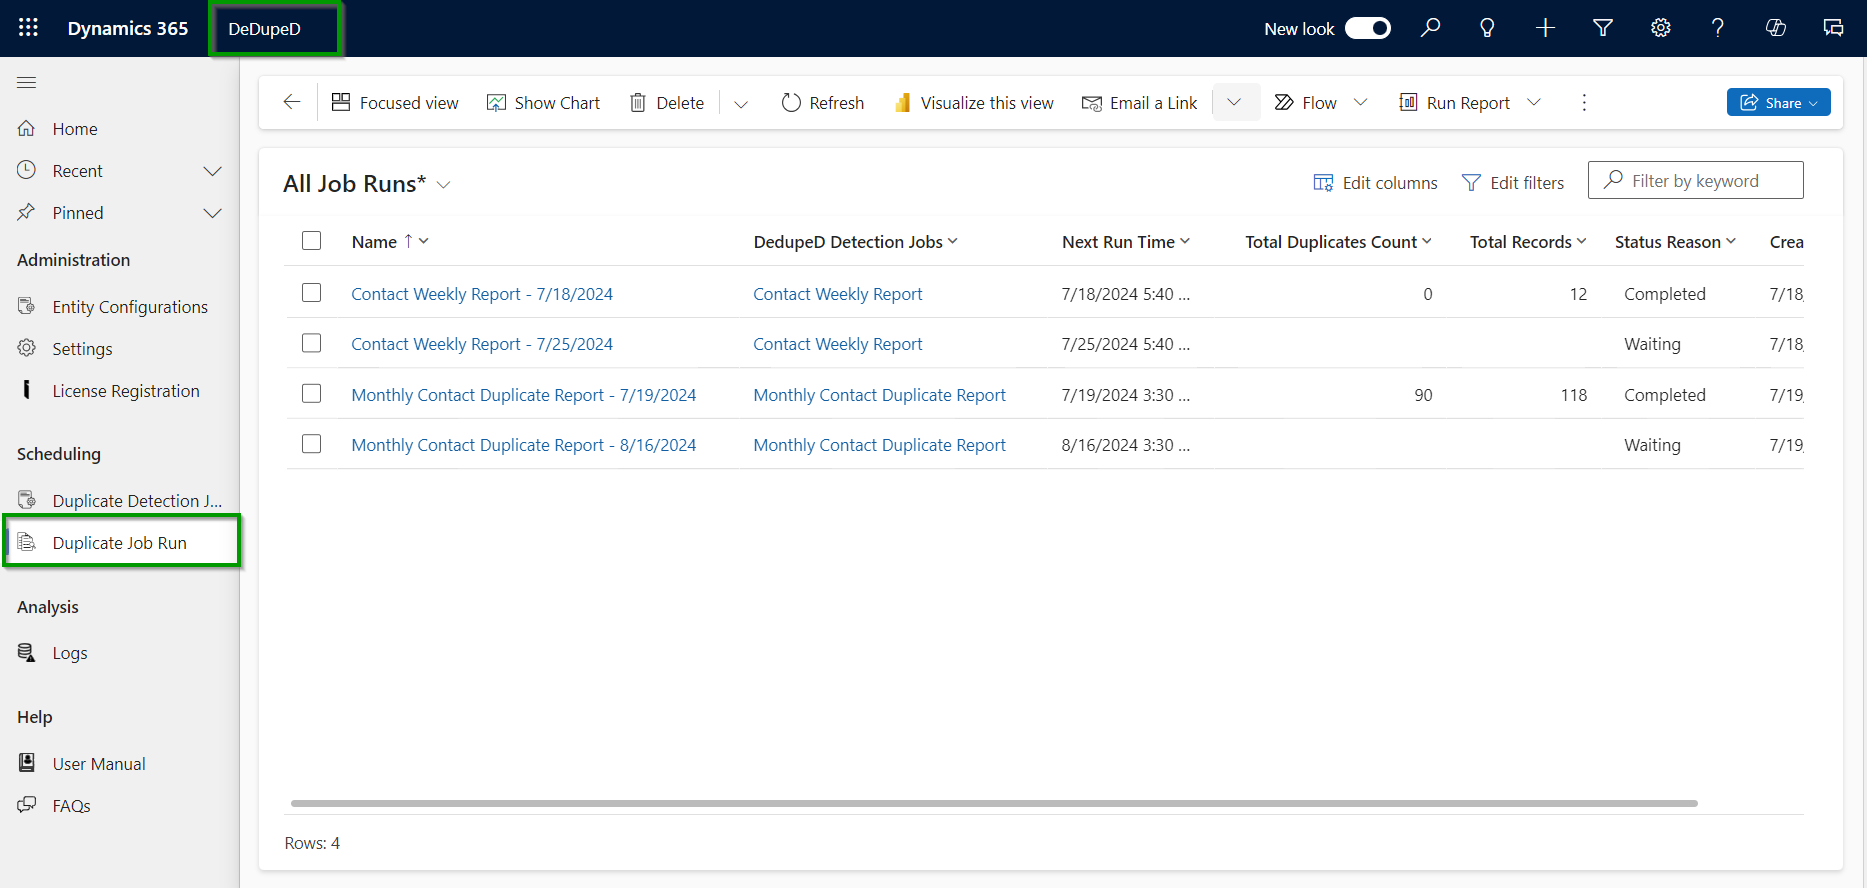Open Email a Link dropdown arrow

coord(1234,102)
